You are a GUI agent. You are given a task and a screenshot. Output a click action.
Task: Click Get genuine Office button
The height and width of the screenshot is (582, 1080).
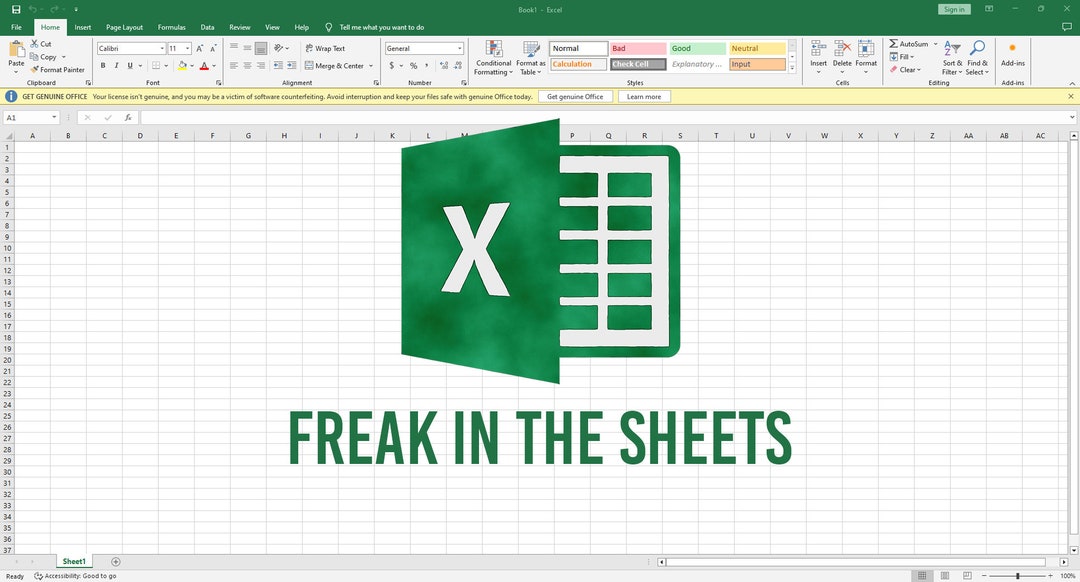click(x=575, y=97)
